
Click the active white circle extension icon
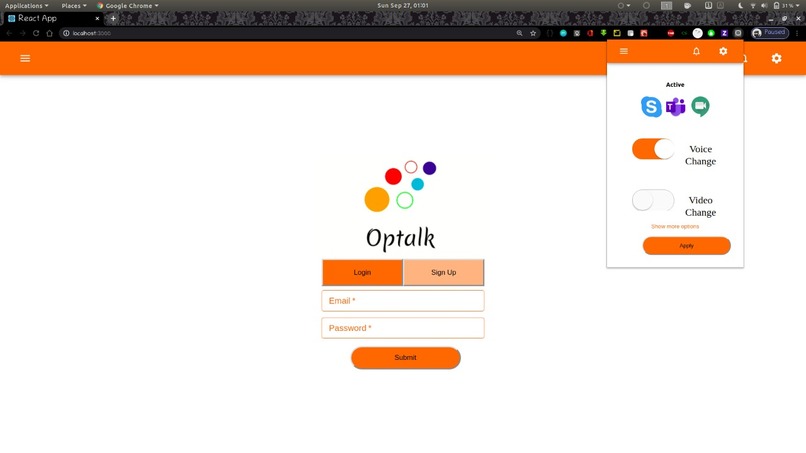[x=698, y=33]
